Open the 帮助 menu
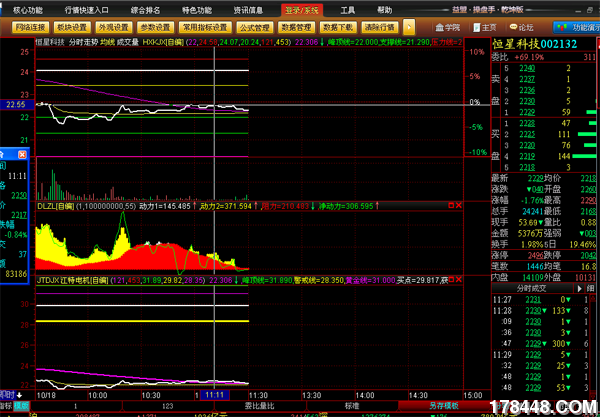The image size is (600, 417). click(x=385, y=10)
